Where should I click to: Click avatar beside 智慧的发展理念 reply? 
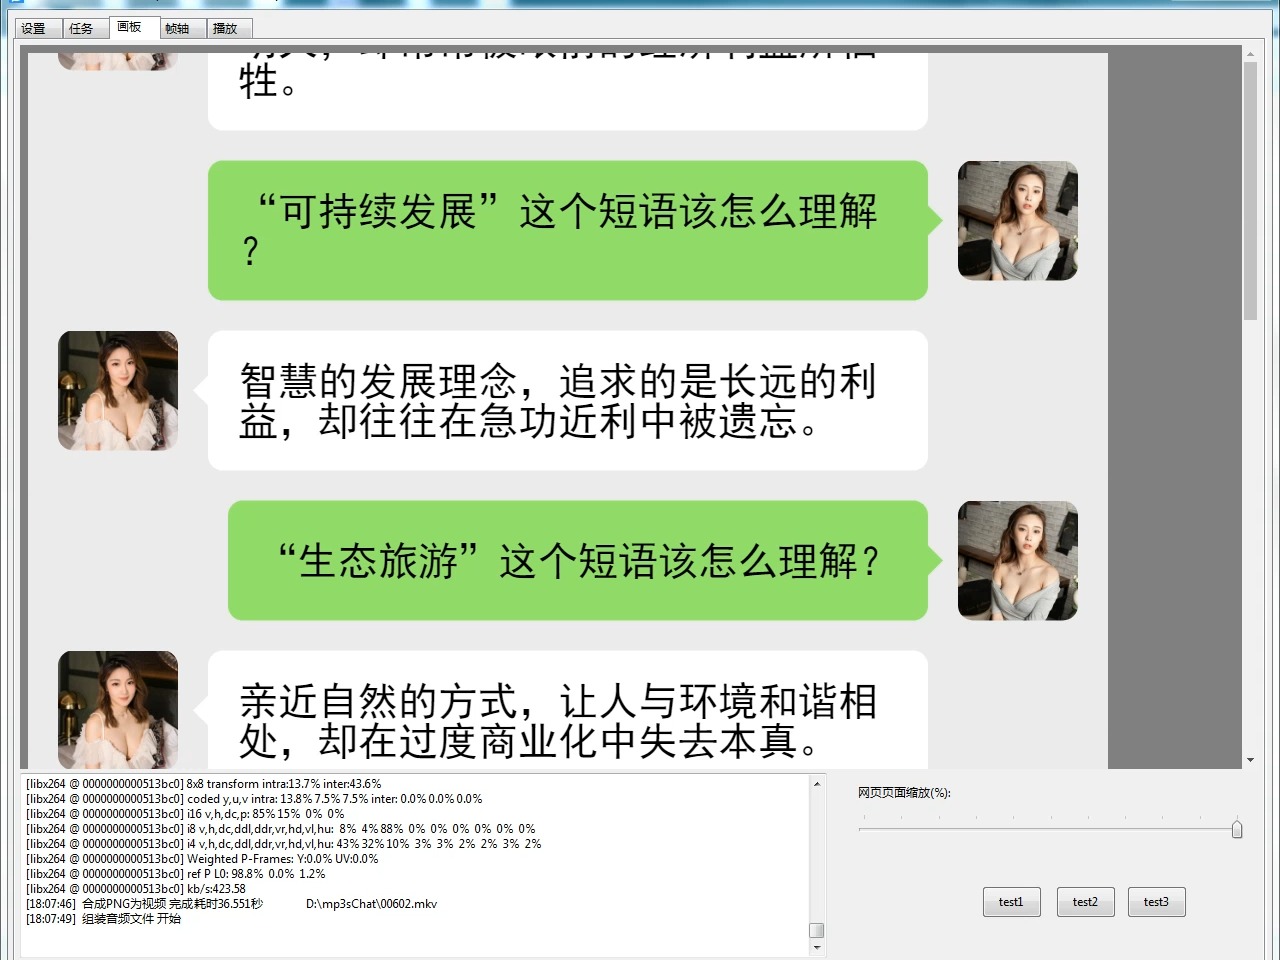pyautogui.click(x=118, y=390)
